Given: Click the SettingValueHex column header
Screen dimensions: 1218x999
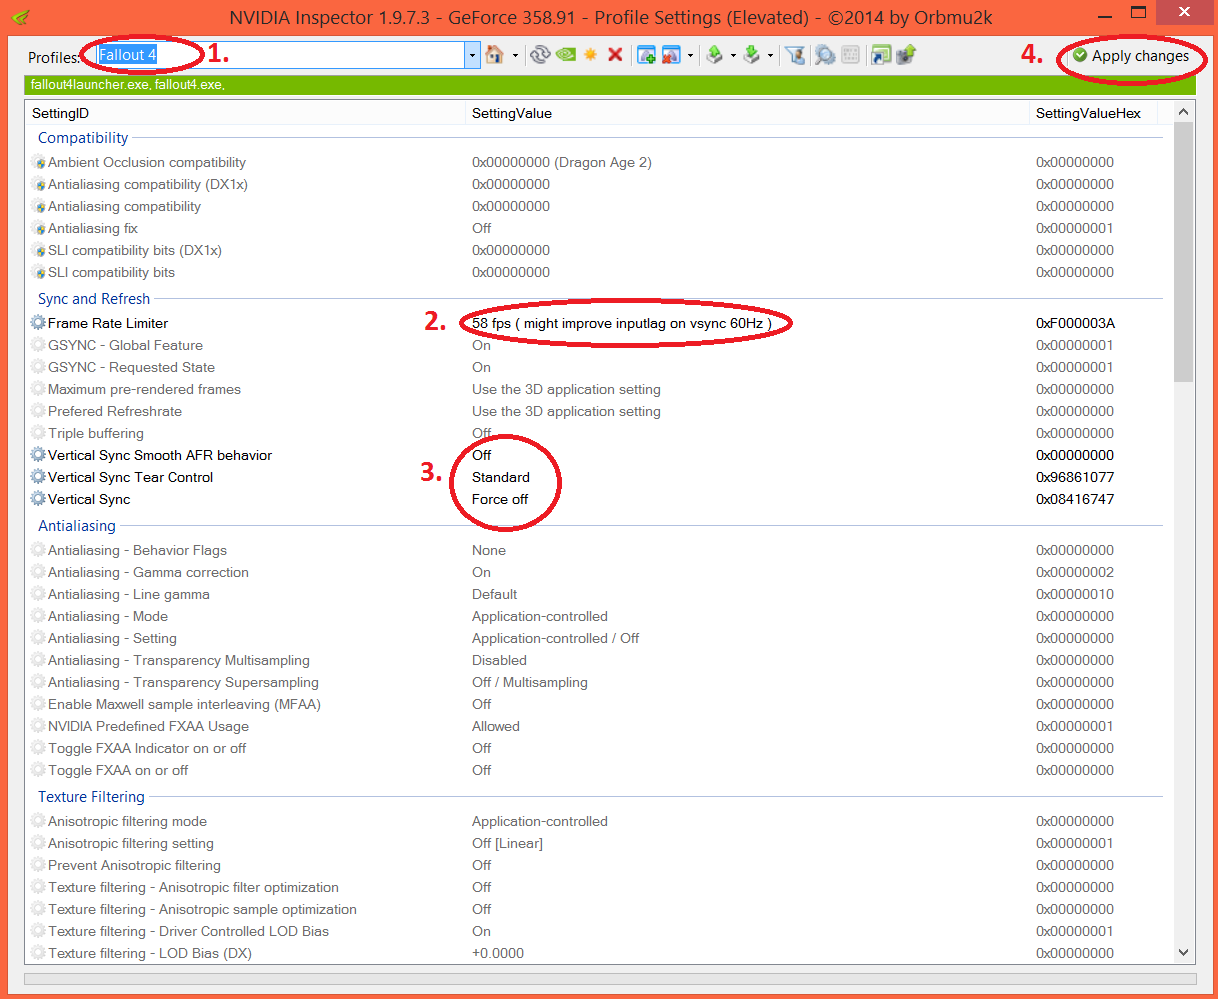Looking at the screenshot, I should pos(1095,113).
